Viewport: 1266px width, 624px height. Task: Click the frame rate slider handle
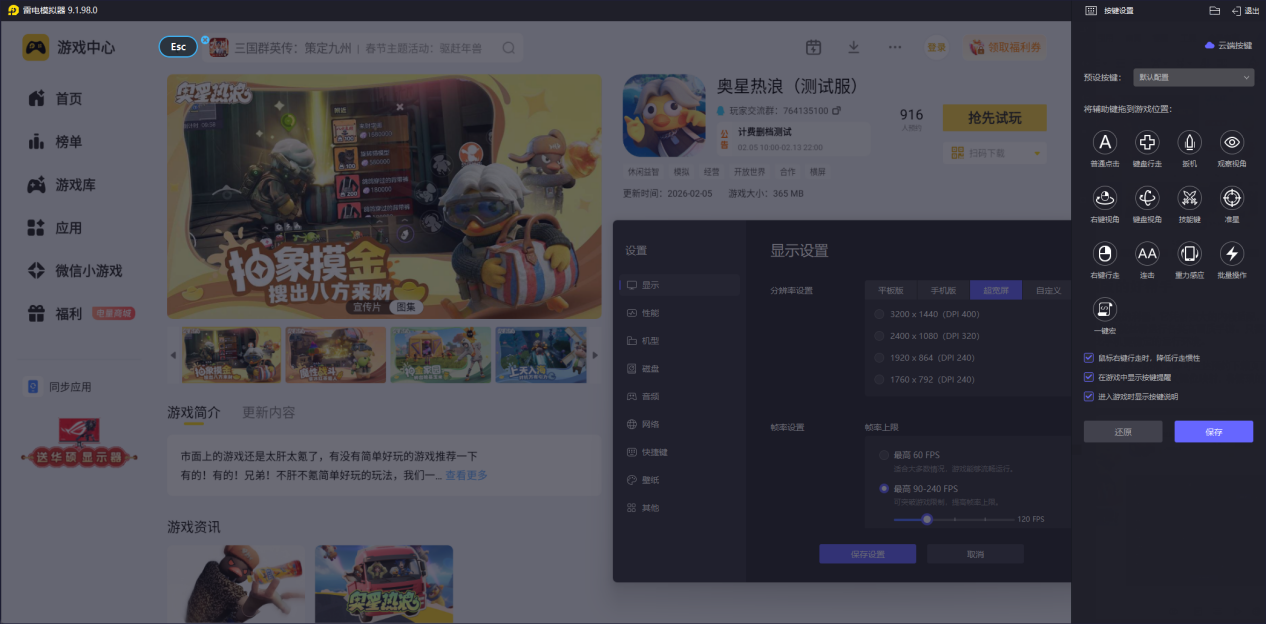pyautogui.click(x=927, y=519)
